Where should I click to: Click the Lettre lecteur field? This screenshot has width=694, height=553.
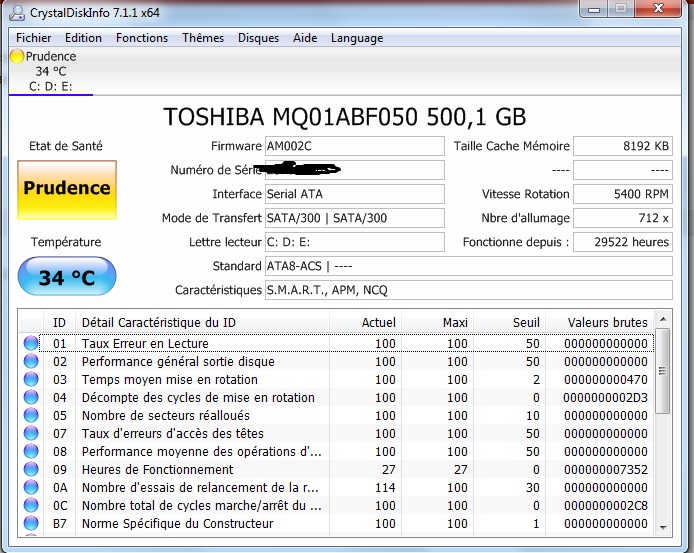click(355, 242)
